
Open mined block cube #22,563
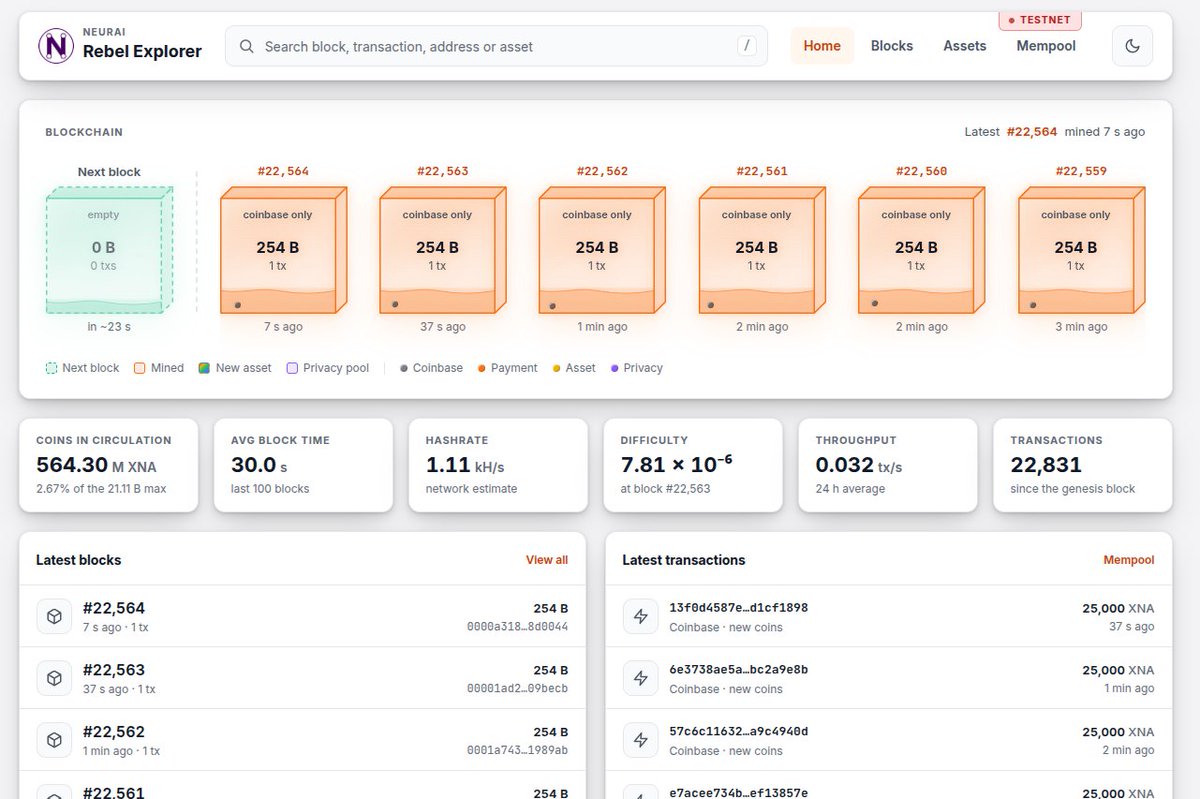coord(443,250)
